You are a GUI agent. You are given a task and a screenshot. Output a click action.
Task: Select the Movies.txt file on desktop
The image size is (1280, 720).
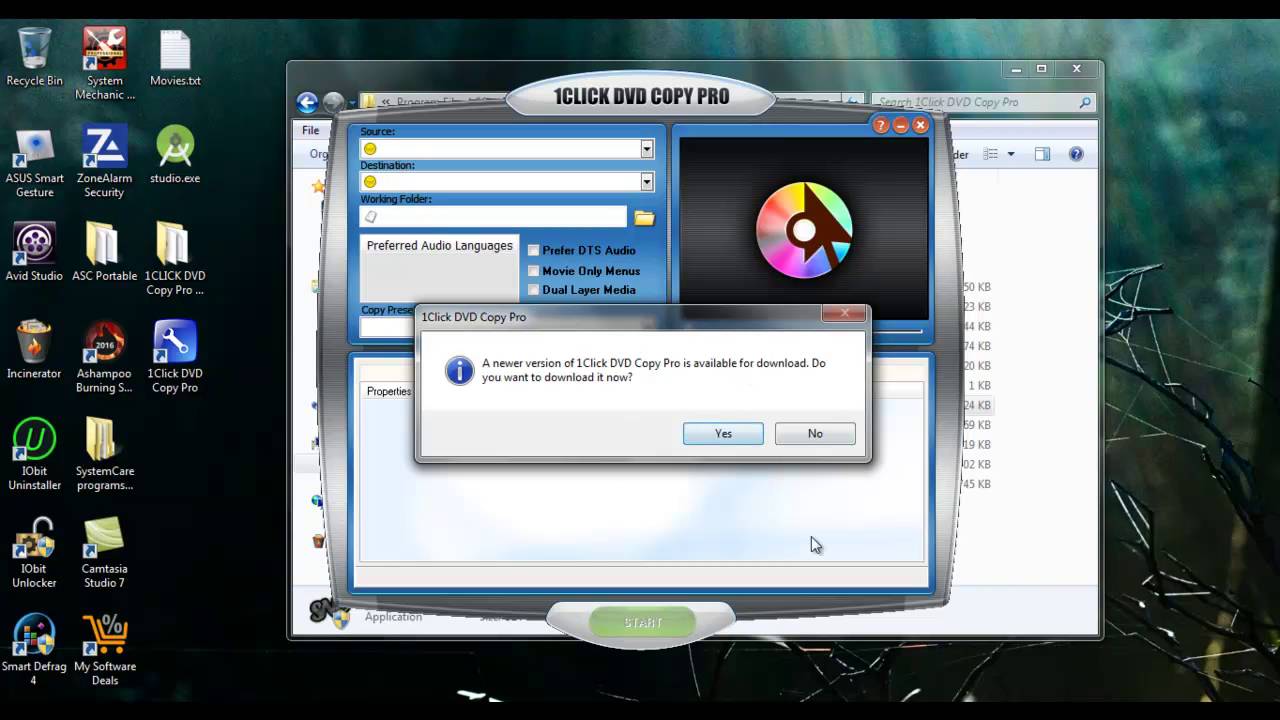coord(175,58)
